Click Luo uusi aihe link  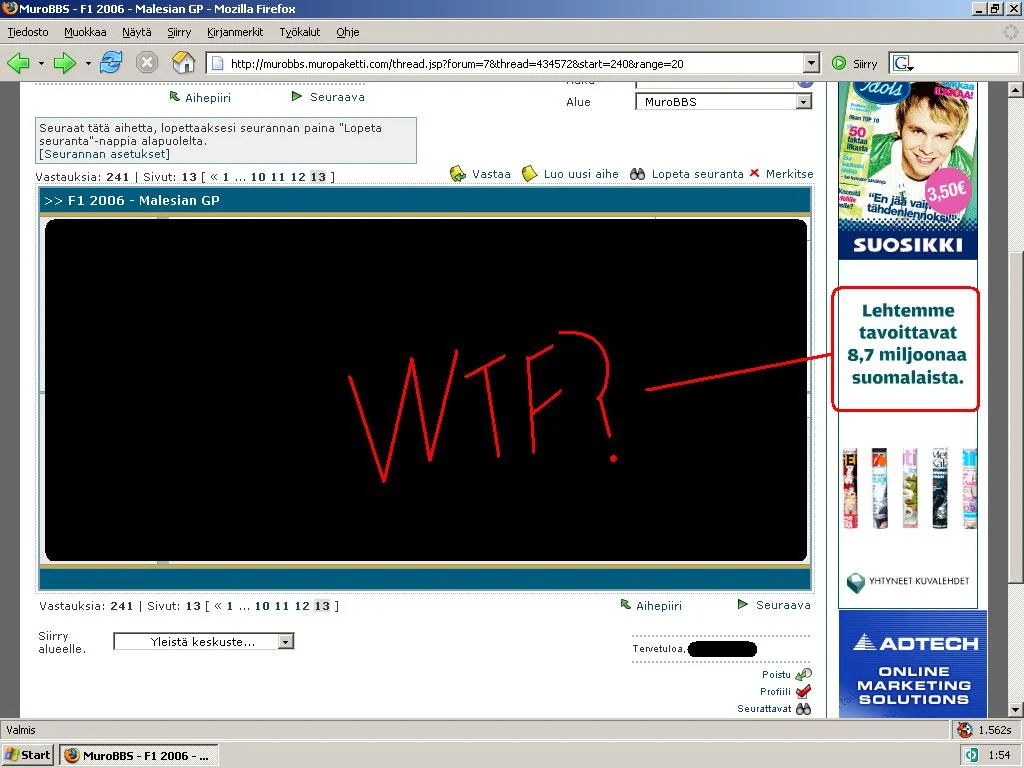tap(580, 174)
